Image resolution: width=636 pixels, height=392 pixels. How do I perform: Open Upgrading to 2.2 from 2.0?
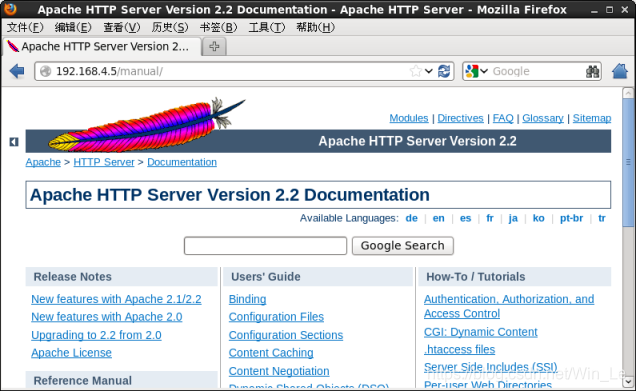point(96,335)
